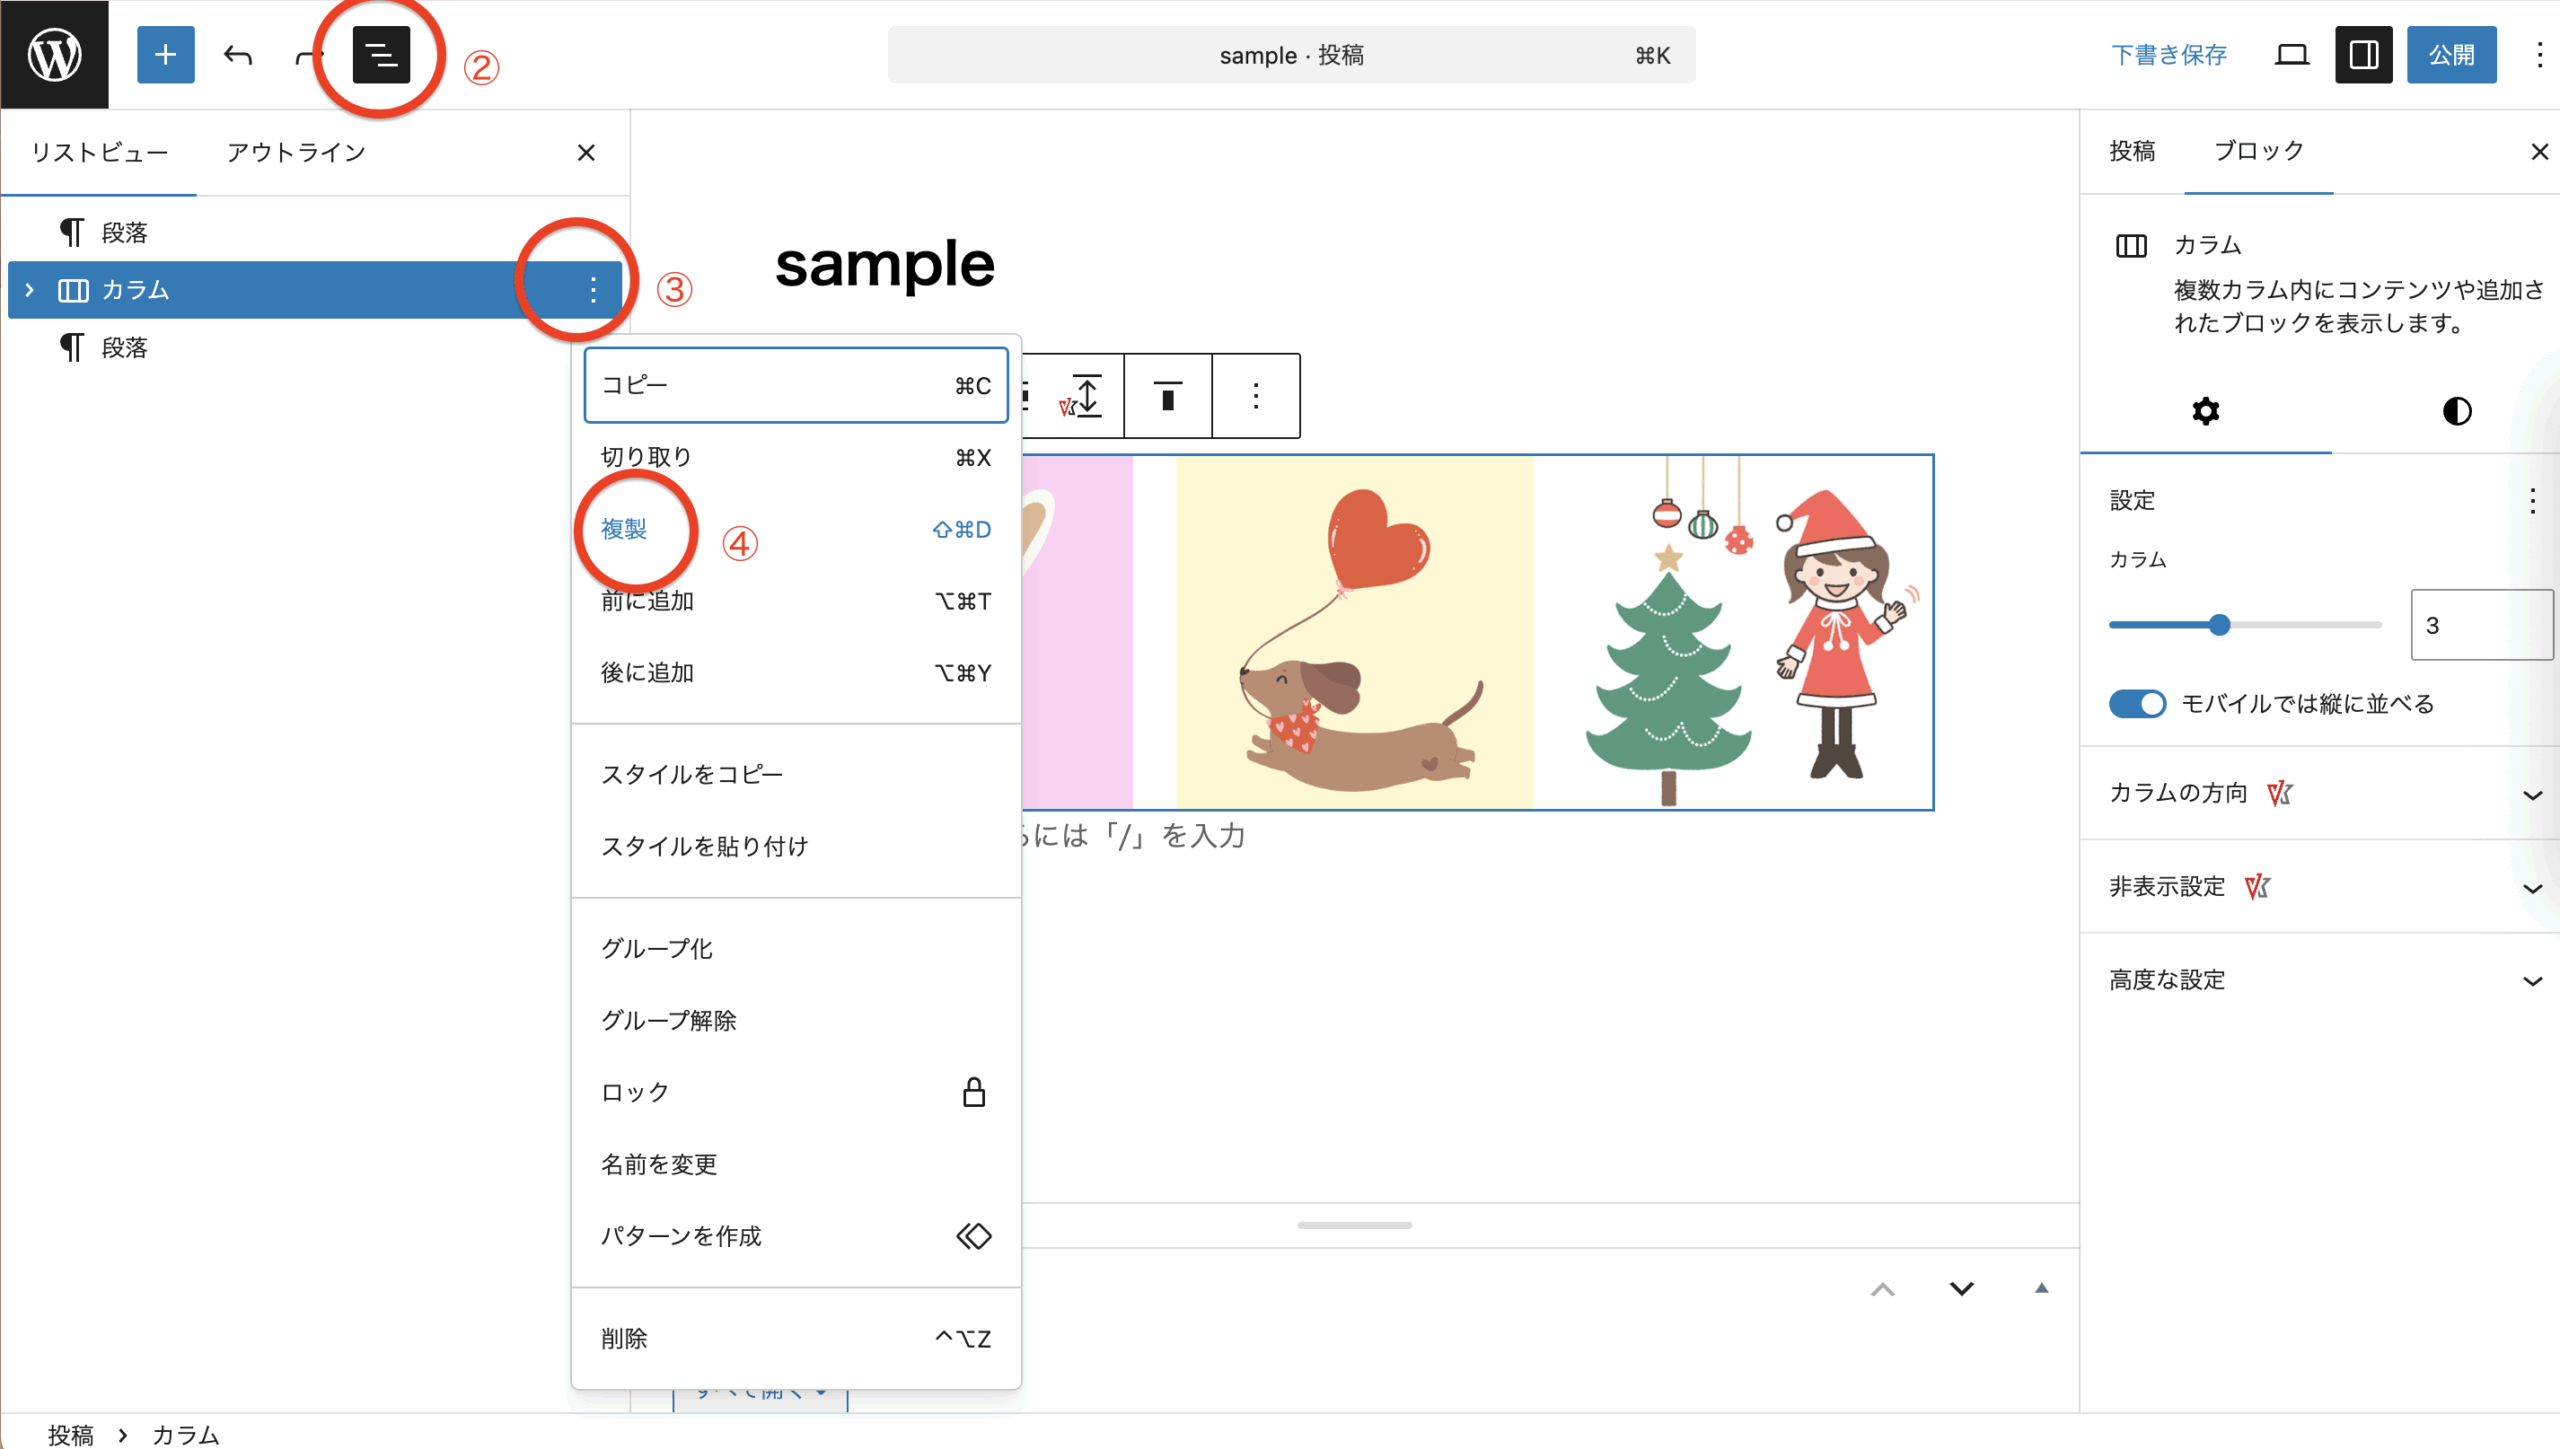Open the styles half-circle tab icon
The height and width of the screenshot is (1449, 2560).
point(2456,411)
